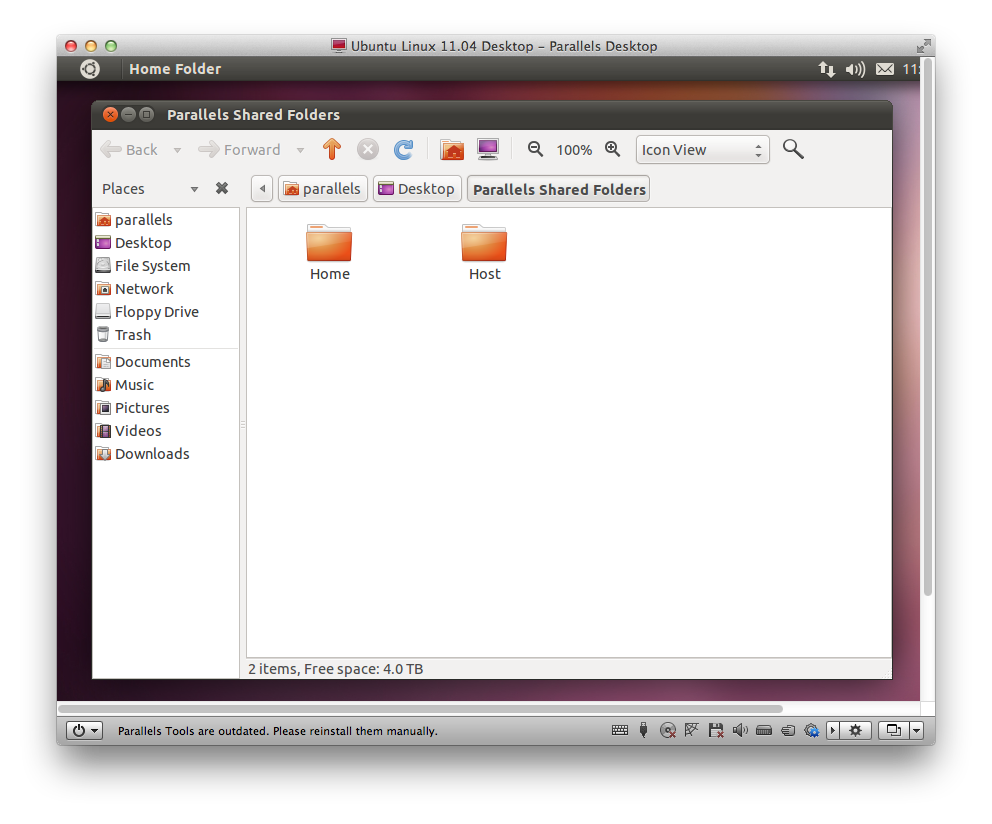Close the Places sidebar pane
This screenshot has width=992, height=824.
pyautogui.click(x=221, y=188)
